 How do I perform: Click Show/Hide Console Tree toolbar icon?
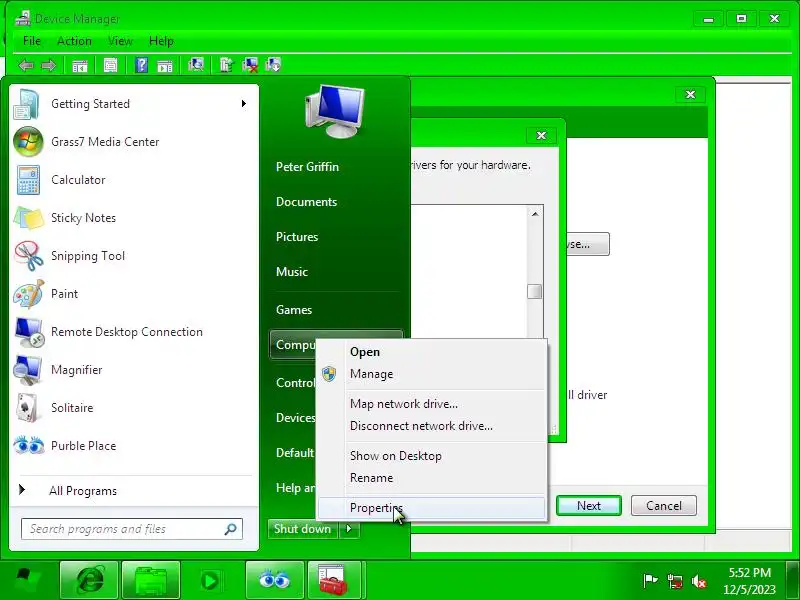pos(80,65)
